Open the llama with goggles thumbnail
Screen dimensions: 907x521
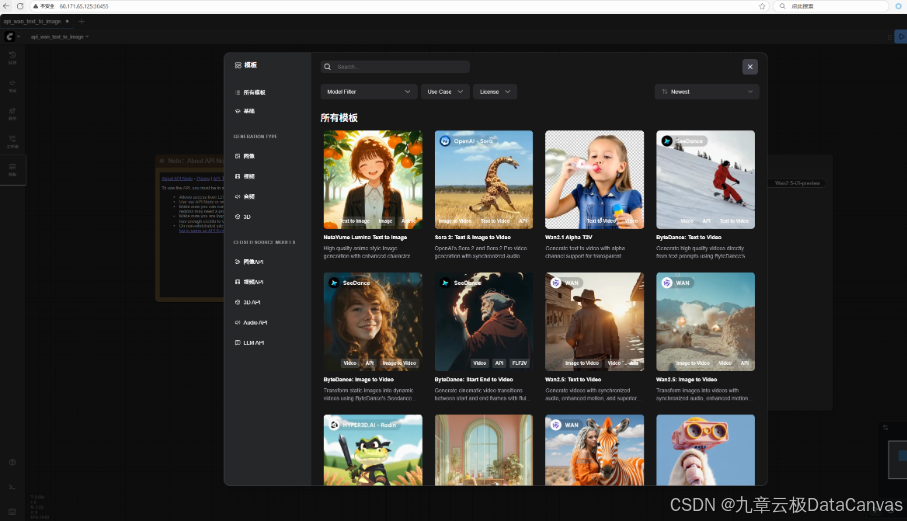(x=705, y=450)
